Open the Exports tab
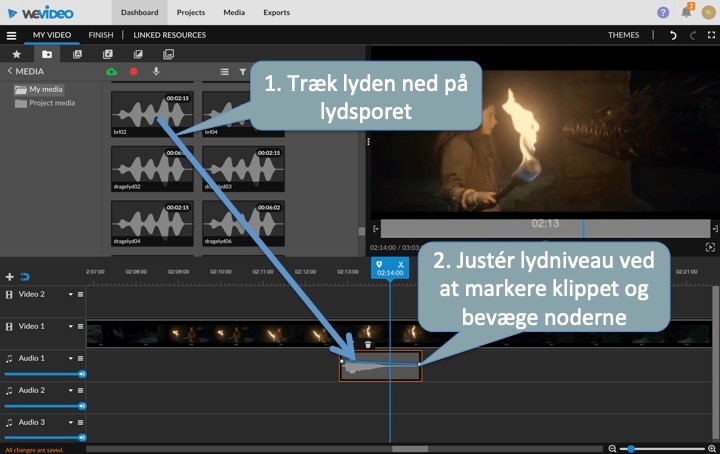Viewport: 720px width, 454px height. pos(276,12)
